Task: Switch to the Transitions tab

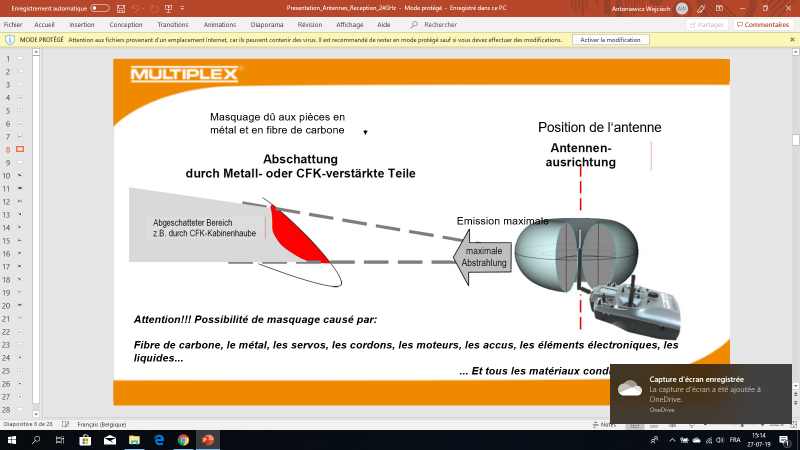Action: click(173, 24)
